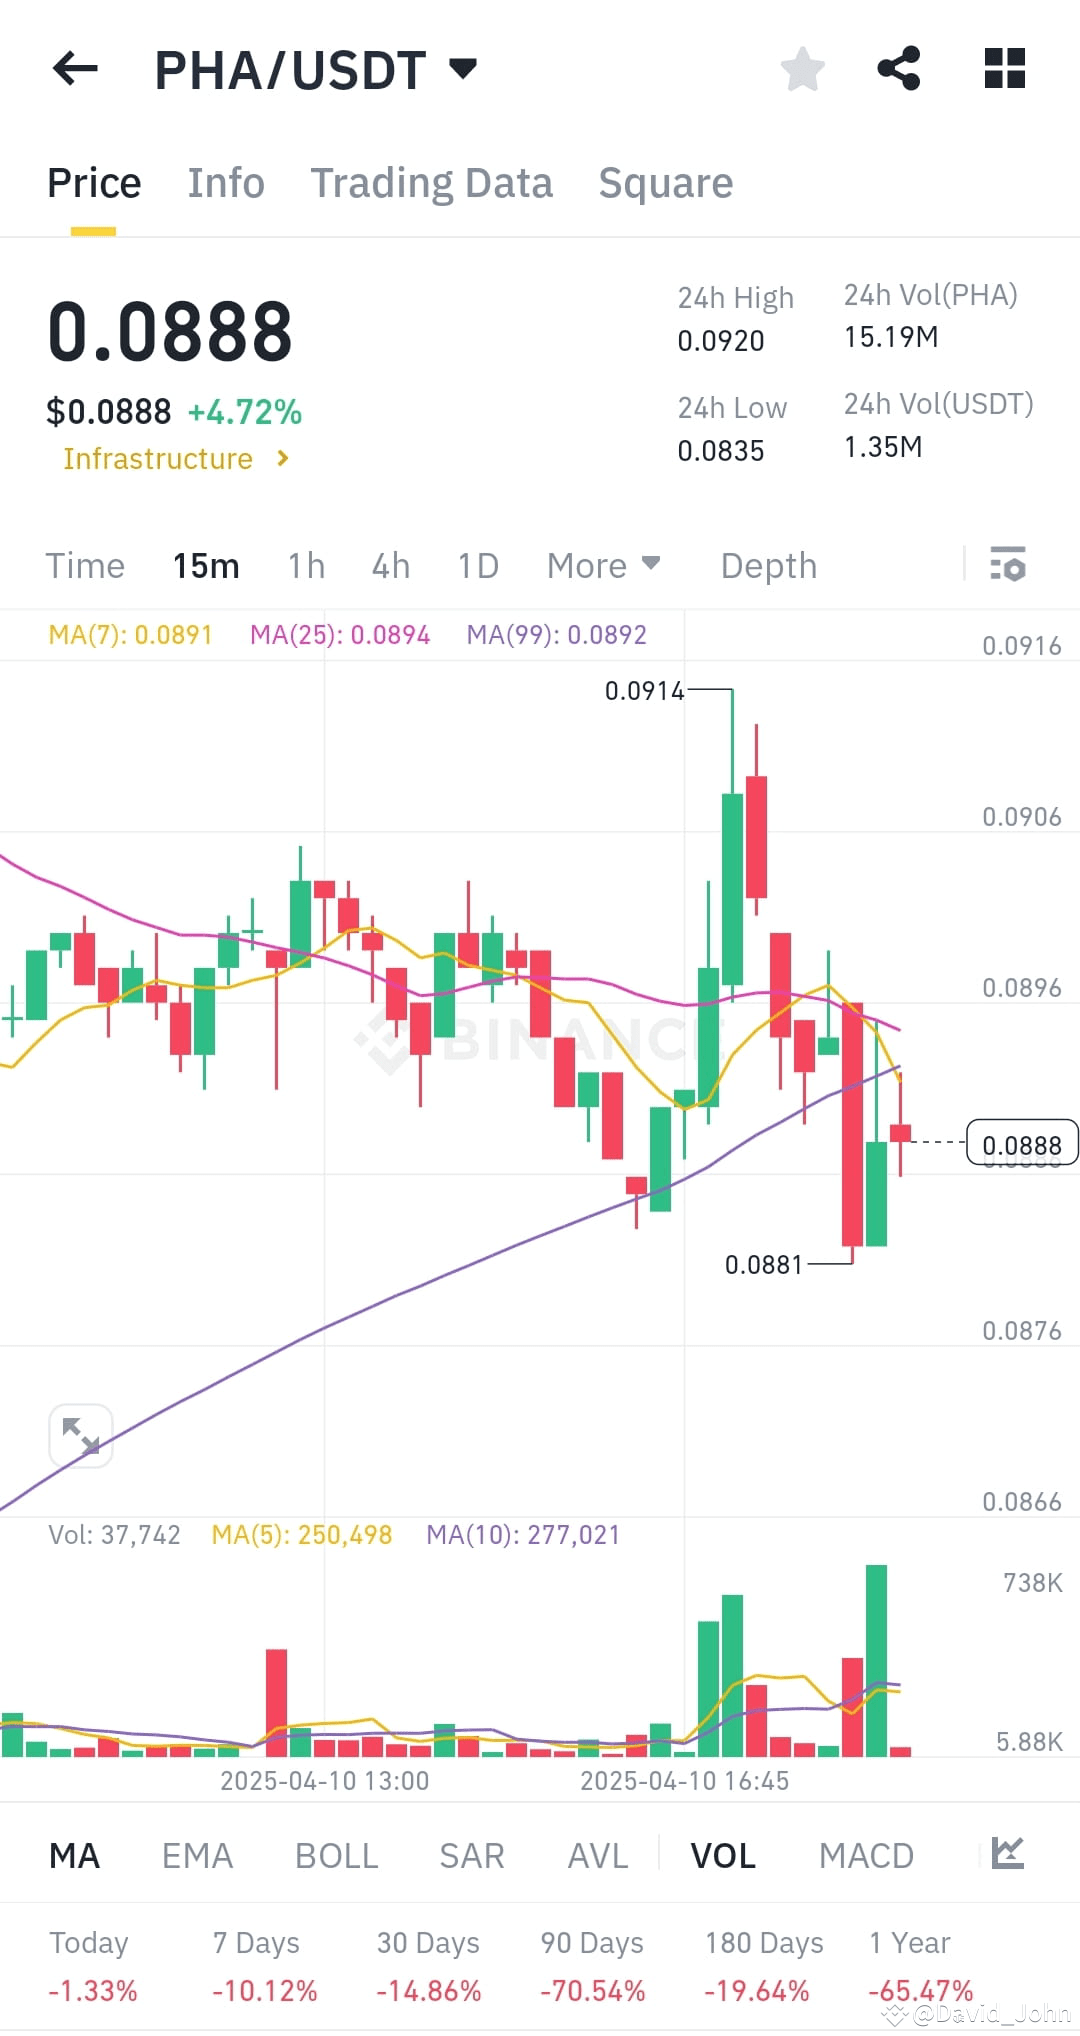Expand the More timeframe dropdown
This screenshot has height=2036, width=1080.
tap(602, 565)
